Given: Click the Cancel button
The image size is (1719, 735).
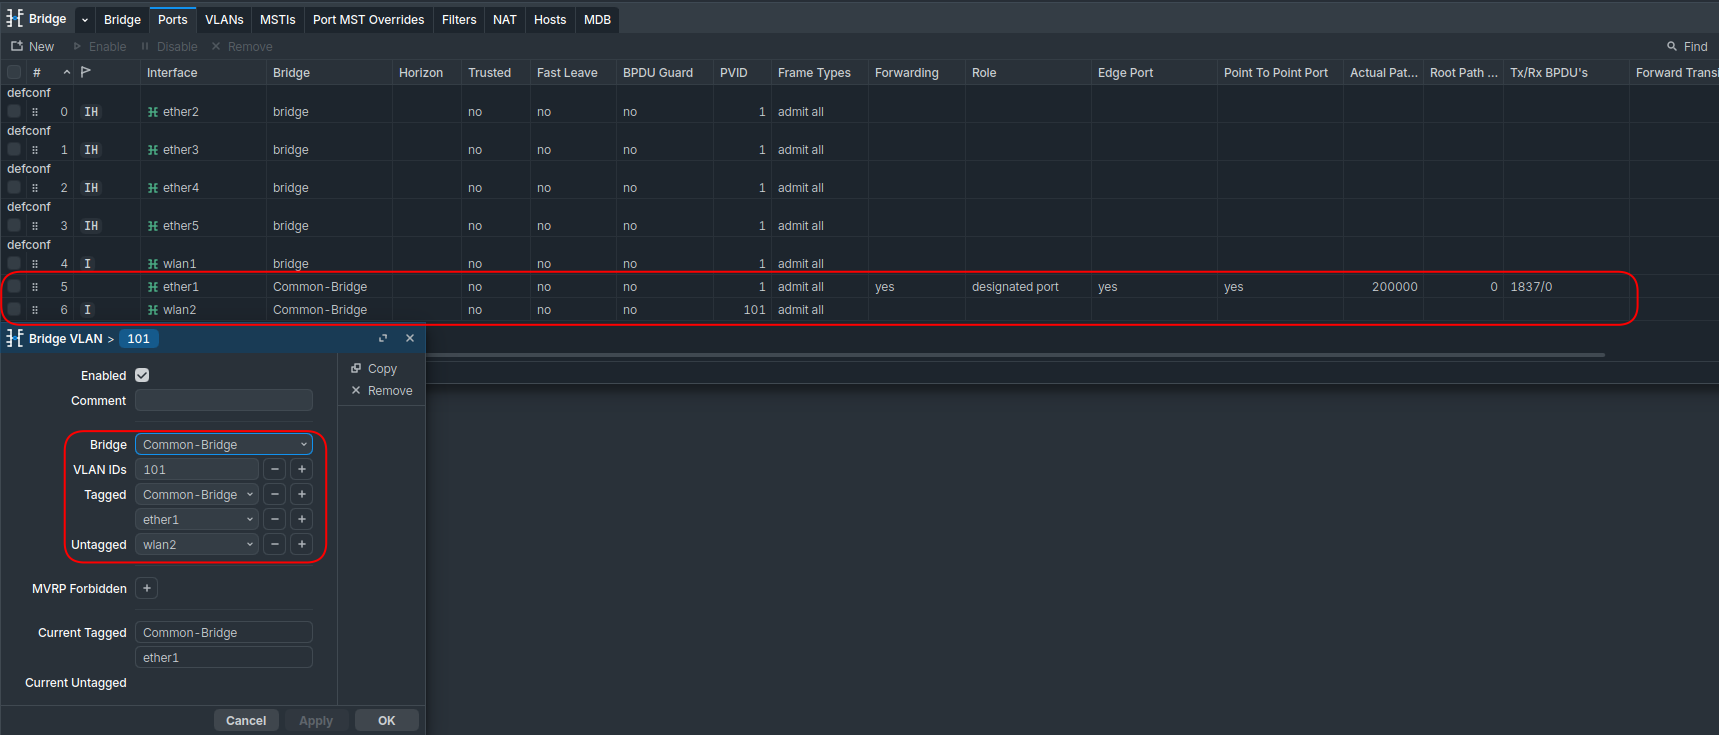Looking at the screenshot, I should [x=245, y=720].
